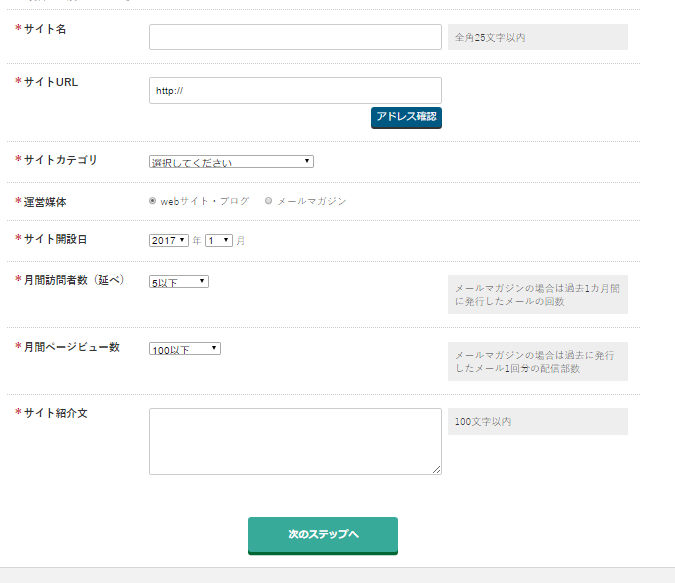
Task: Select the メールマガジン radio button
Action: tap(268, 201)
